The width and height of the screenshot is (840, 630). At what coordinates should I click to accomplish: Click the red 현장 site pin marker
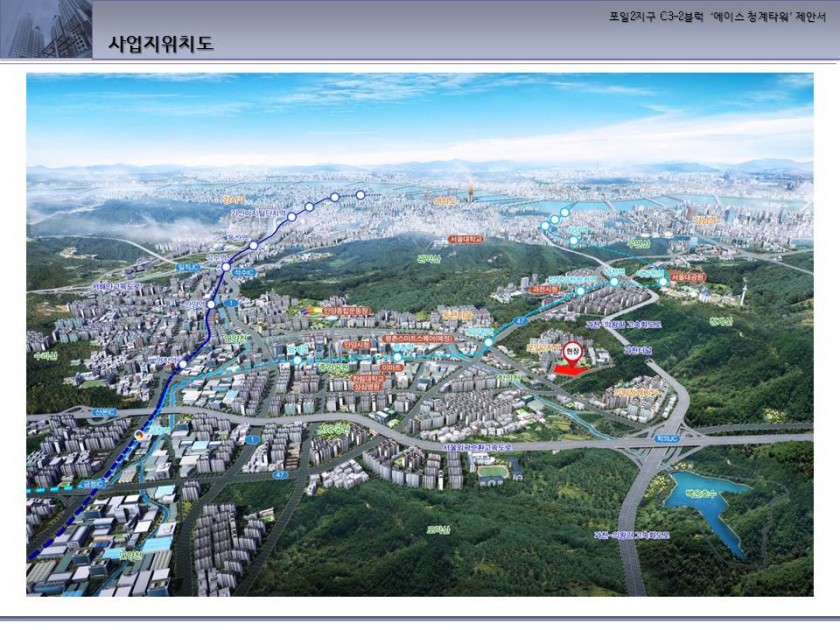[571, 352]
